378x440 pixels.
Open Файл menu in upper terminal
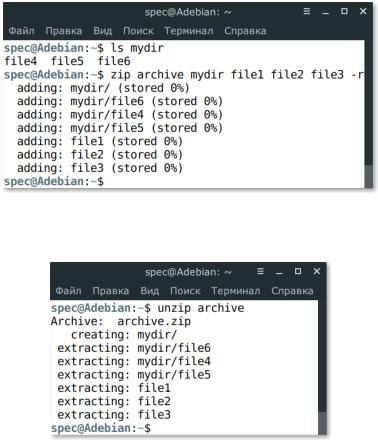coord(21,31)
